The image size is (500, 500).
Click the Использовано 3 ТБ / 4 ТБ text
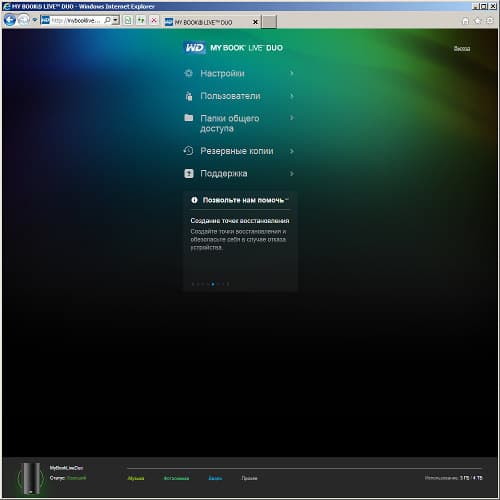pos(453,478)
